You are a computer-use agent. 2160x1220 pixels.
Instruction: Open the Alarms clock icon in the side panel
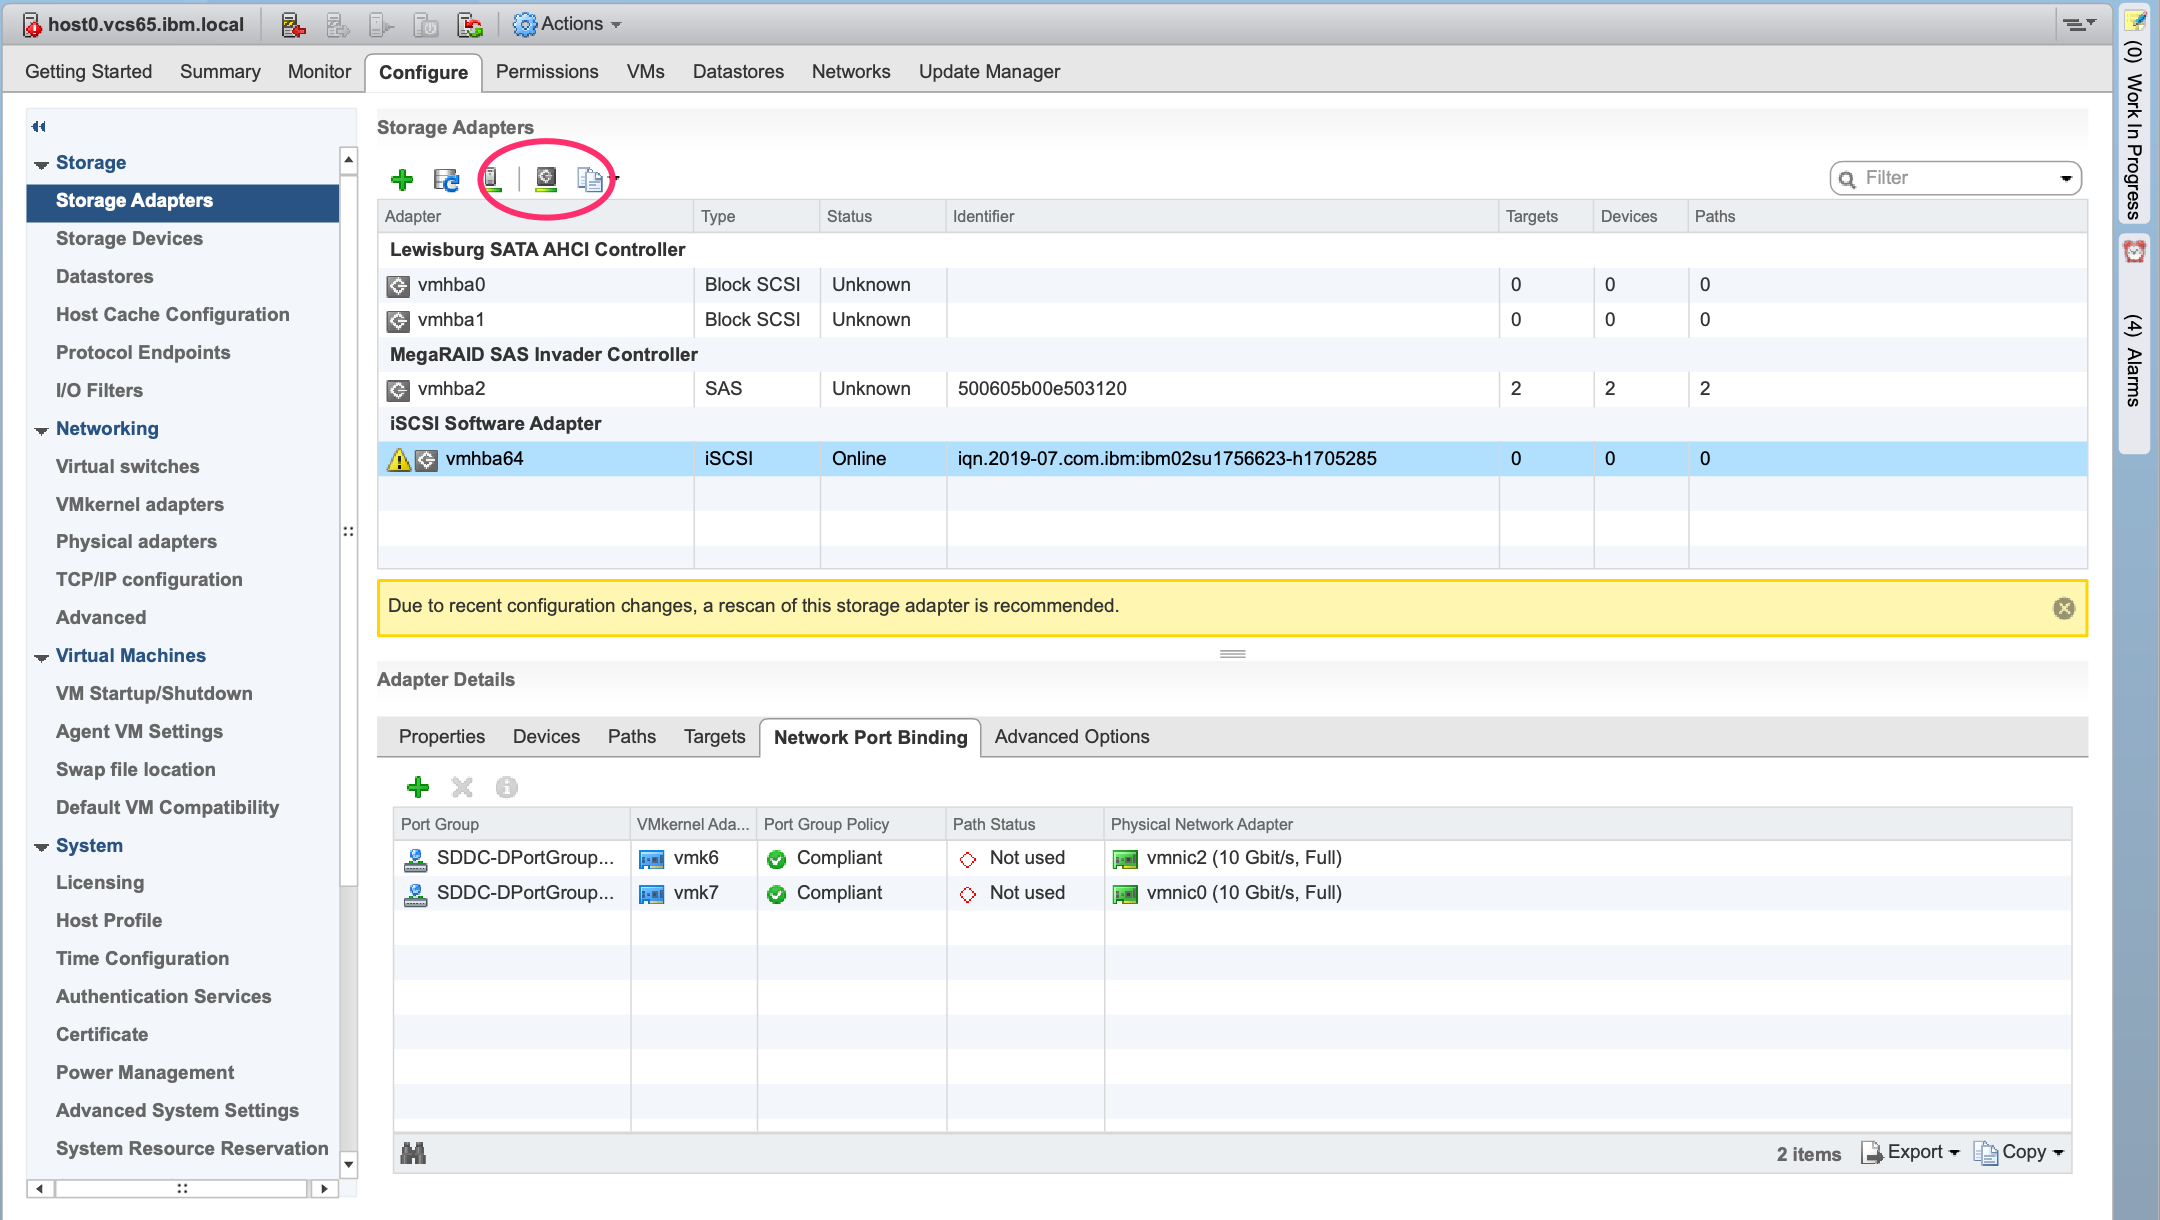click(2135, 251)
